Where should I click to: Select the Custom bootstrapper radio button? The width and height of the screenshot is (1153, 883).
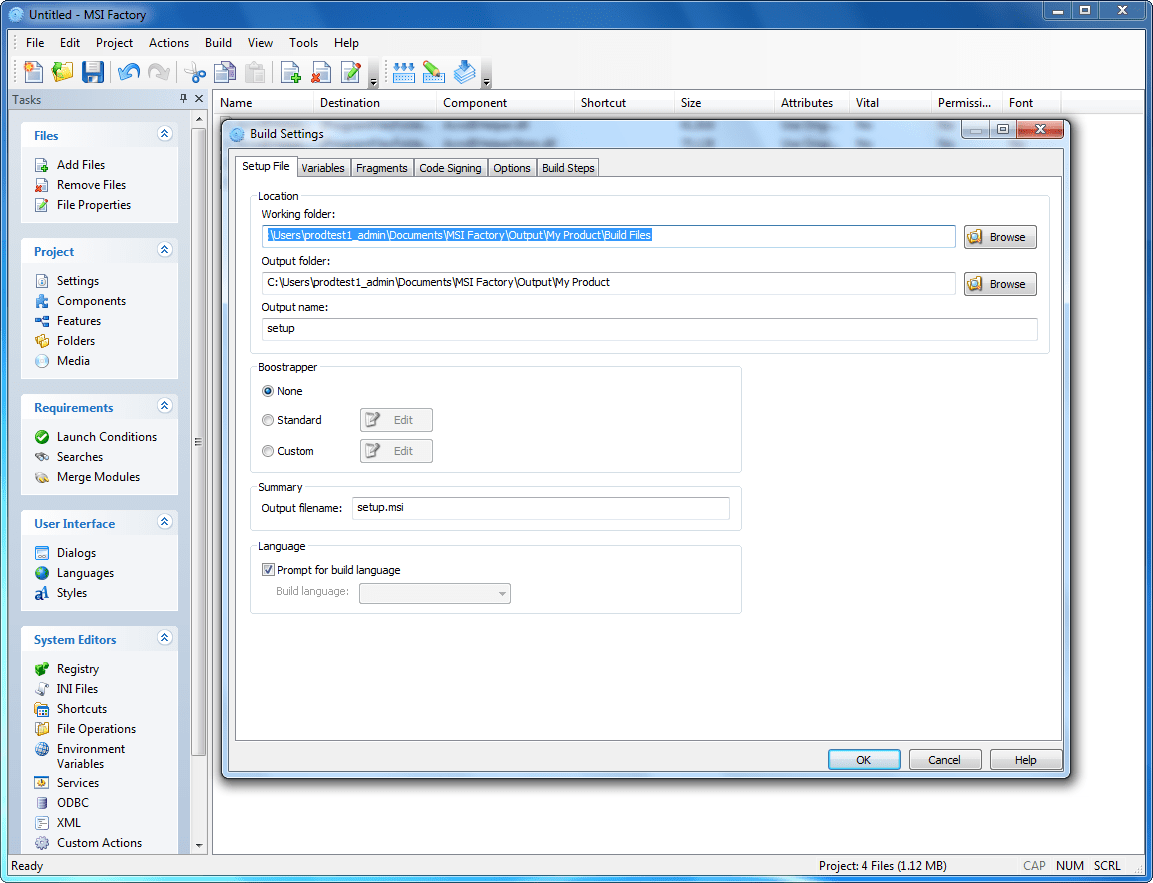coord(268,451)
